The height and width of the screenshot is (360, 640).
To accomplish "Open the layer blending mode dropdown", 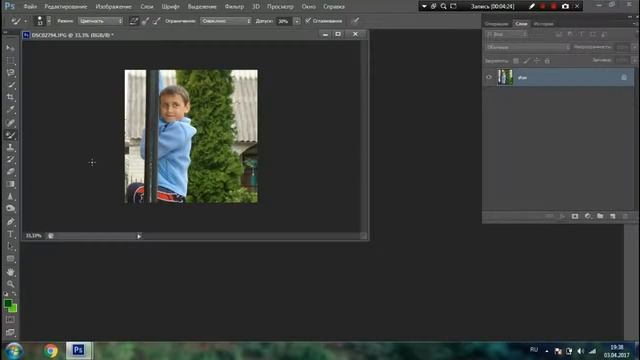I will point(527,47).
